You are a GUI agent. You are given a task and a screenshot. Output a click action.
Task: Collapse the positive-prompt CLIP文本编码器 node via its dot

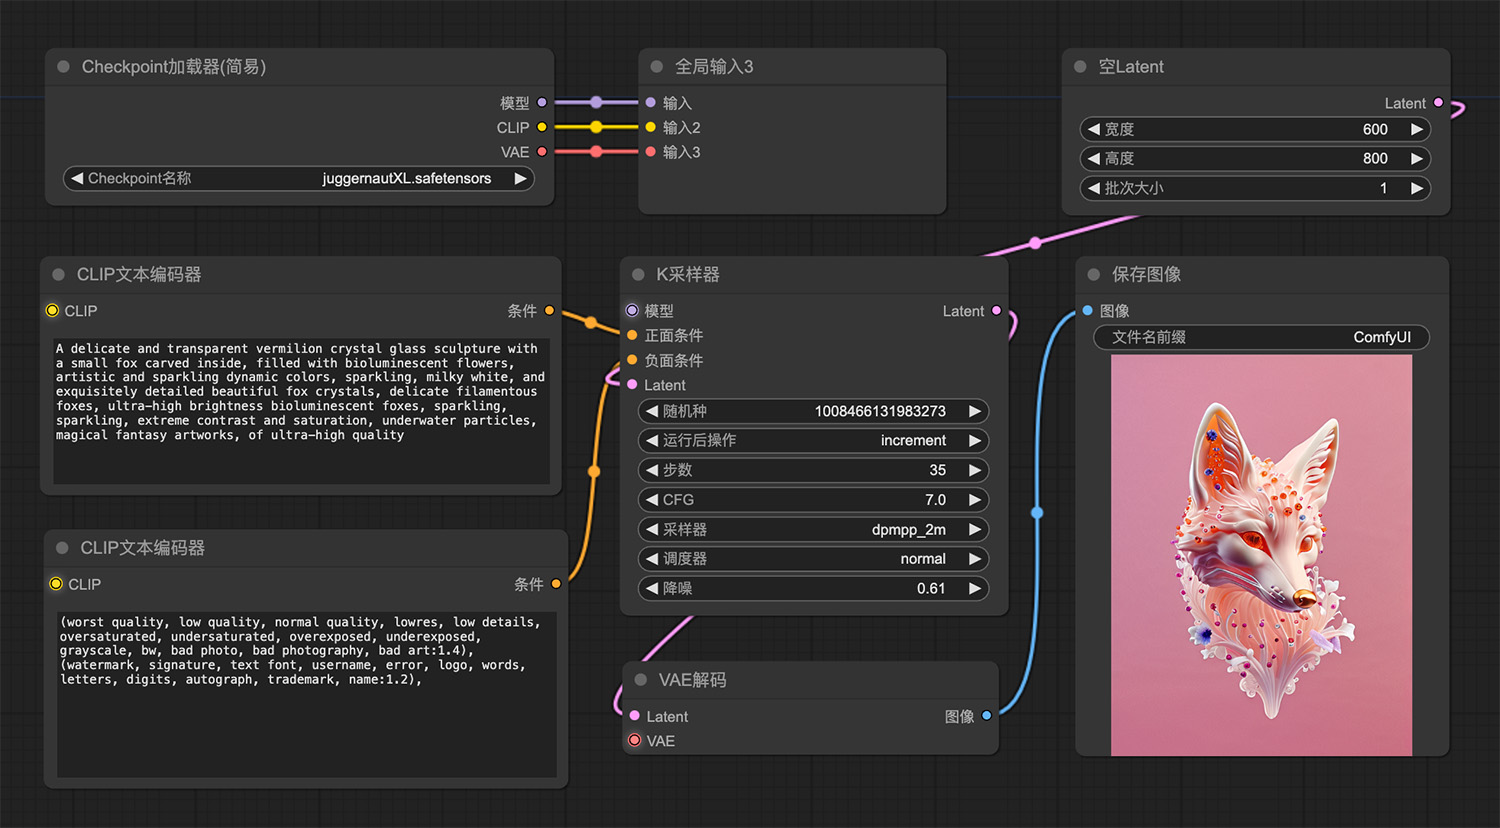point(58,274)
